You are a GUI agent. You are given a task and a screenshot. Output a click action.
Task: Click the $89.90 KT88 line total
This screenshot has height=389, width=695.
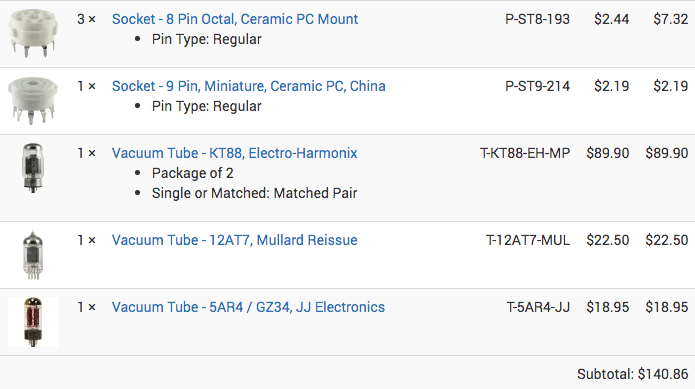(667, 153)
